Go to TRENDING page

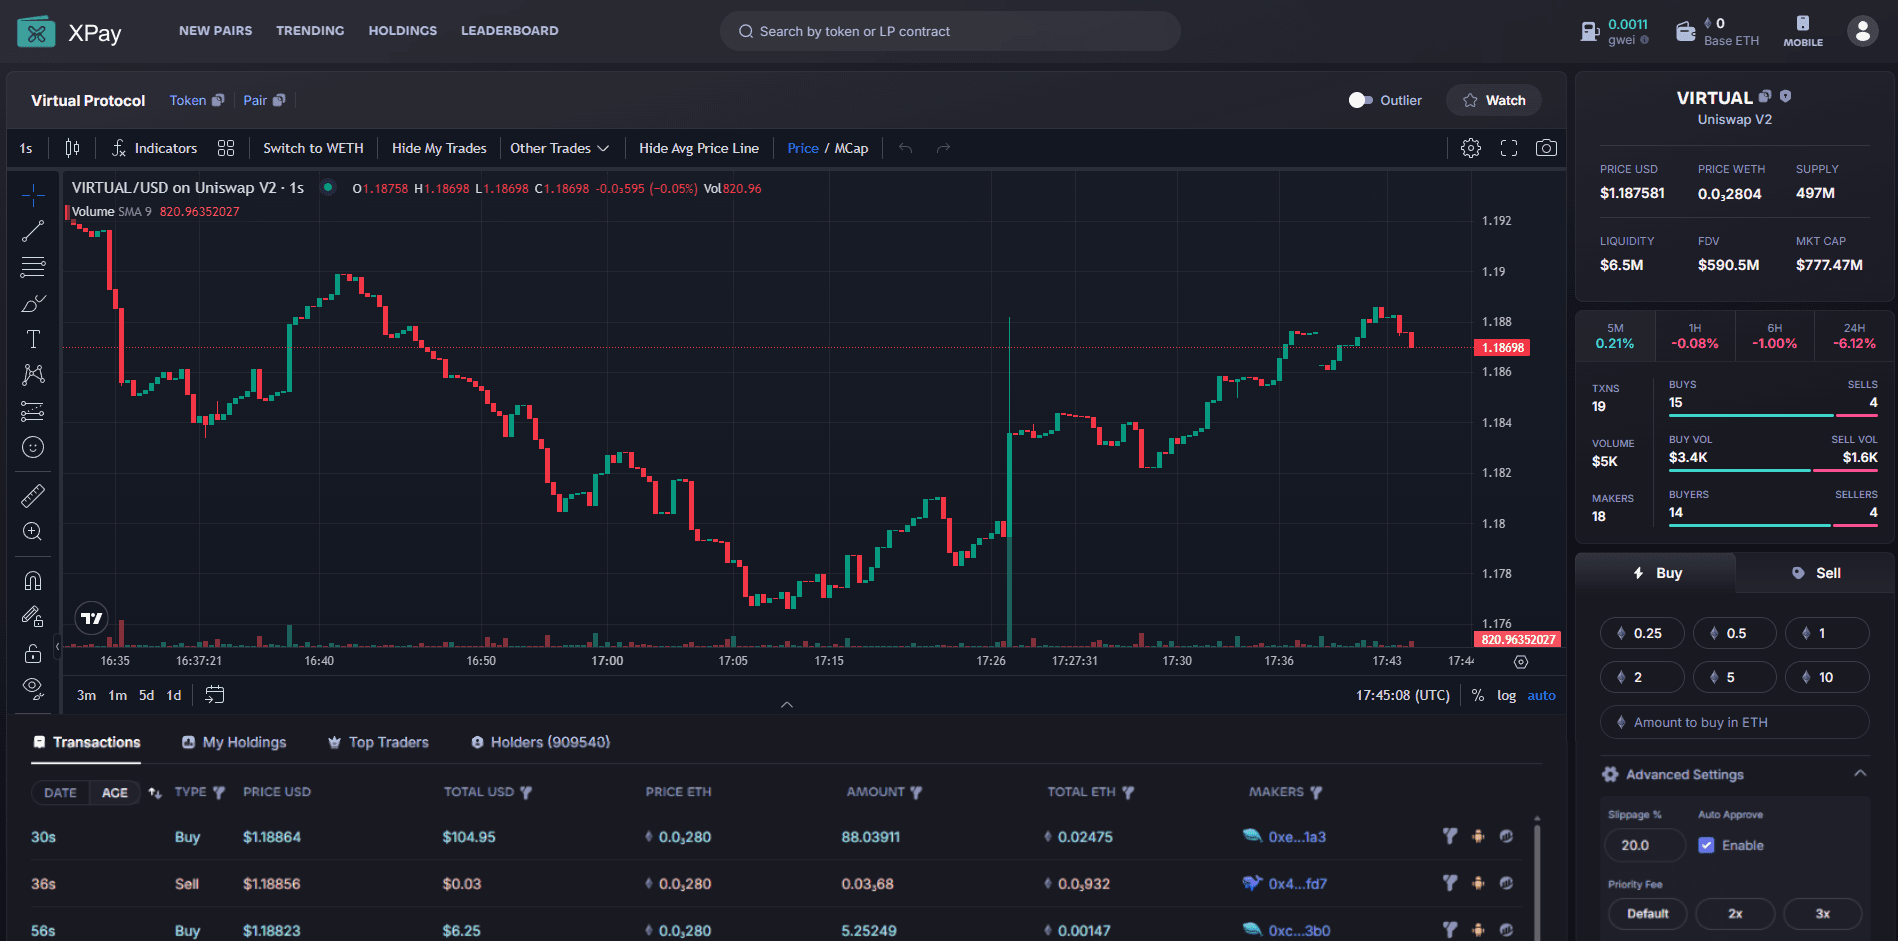[x=310, y=31]
